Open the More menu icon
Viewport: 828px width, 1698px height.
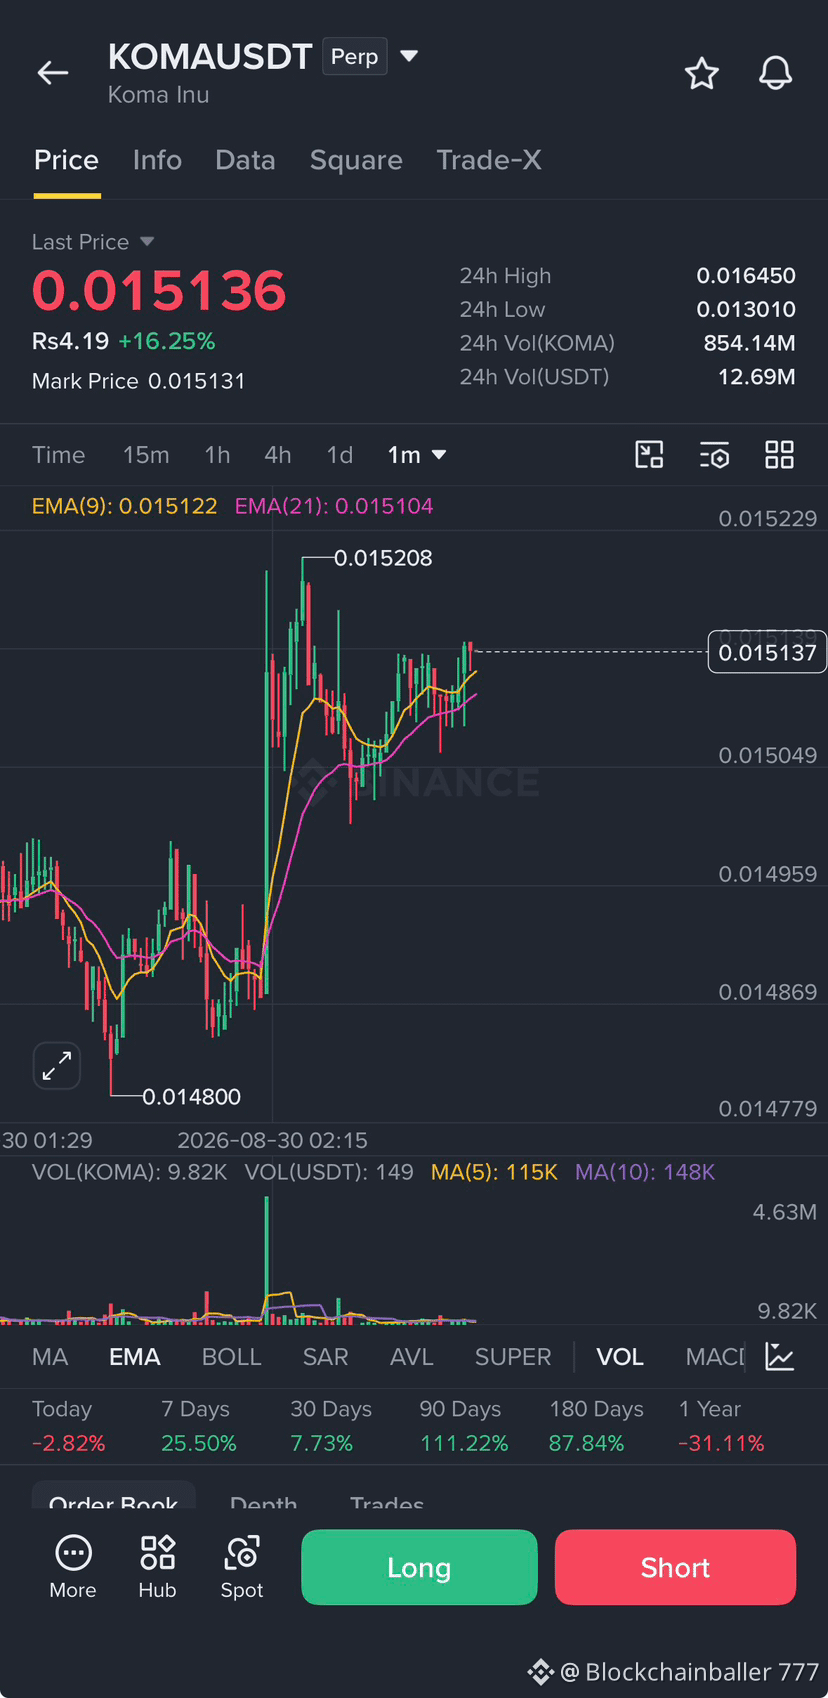(x=73, y=1567)
